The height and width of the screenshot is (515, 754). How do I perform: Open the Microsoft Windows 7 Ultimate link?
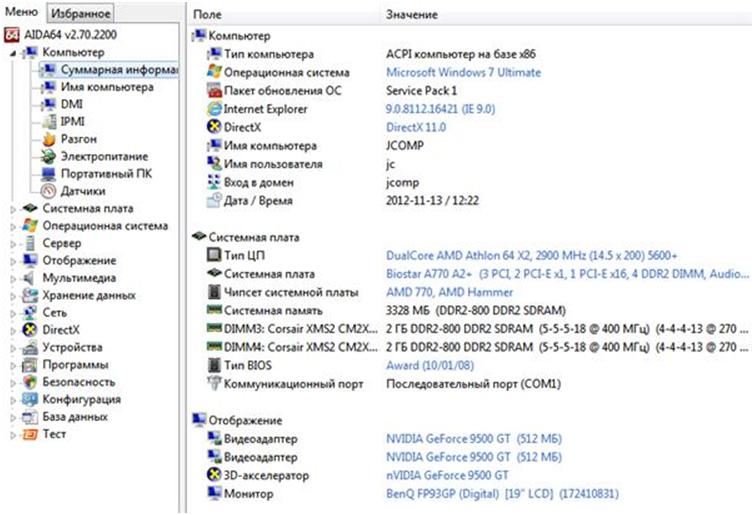[x=463, y=73]
